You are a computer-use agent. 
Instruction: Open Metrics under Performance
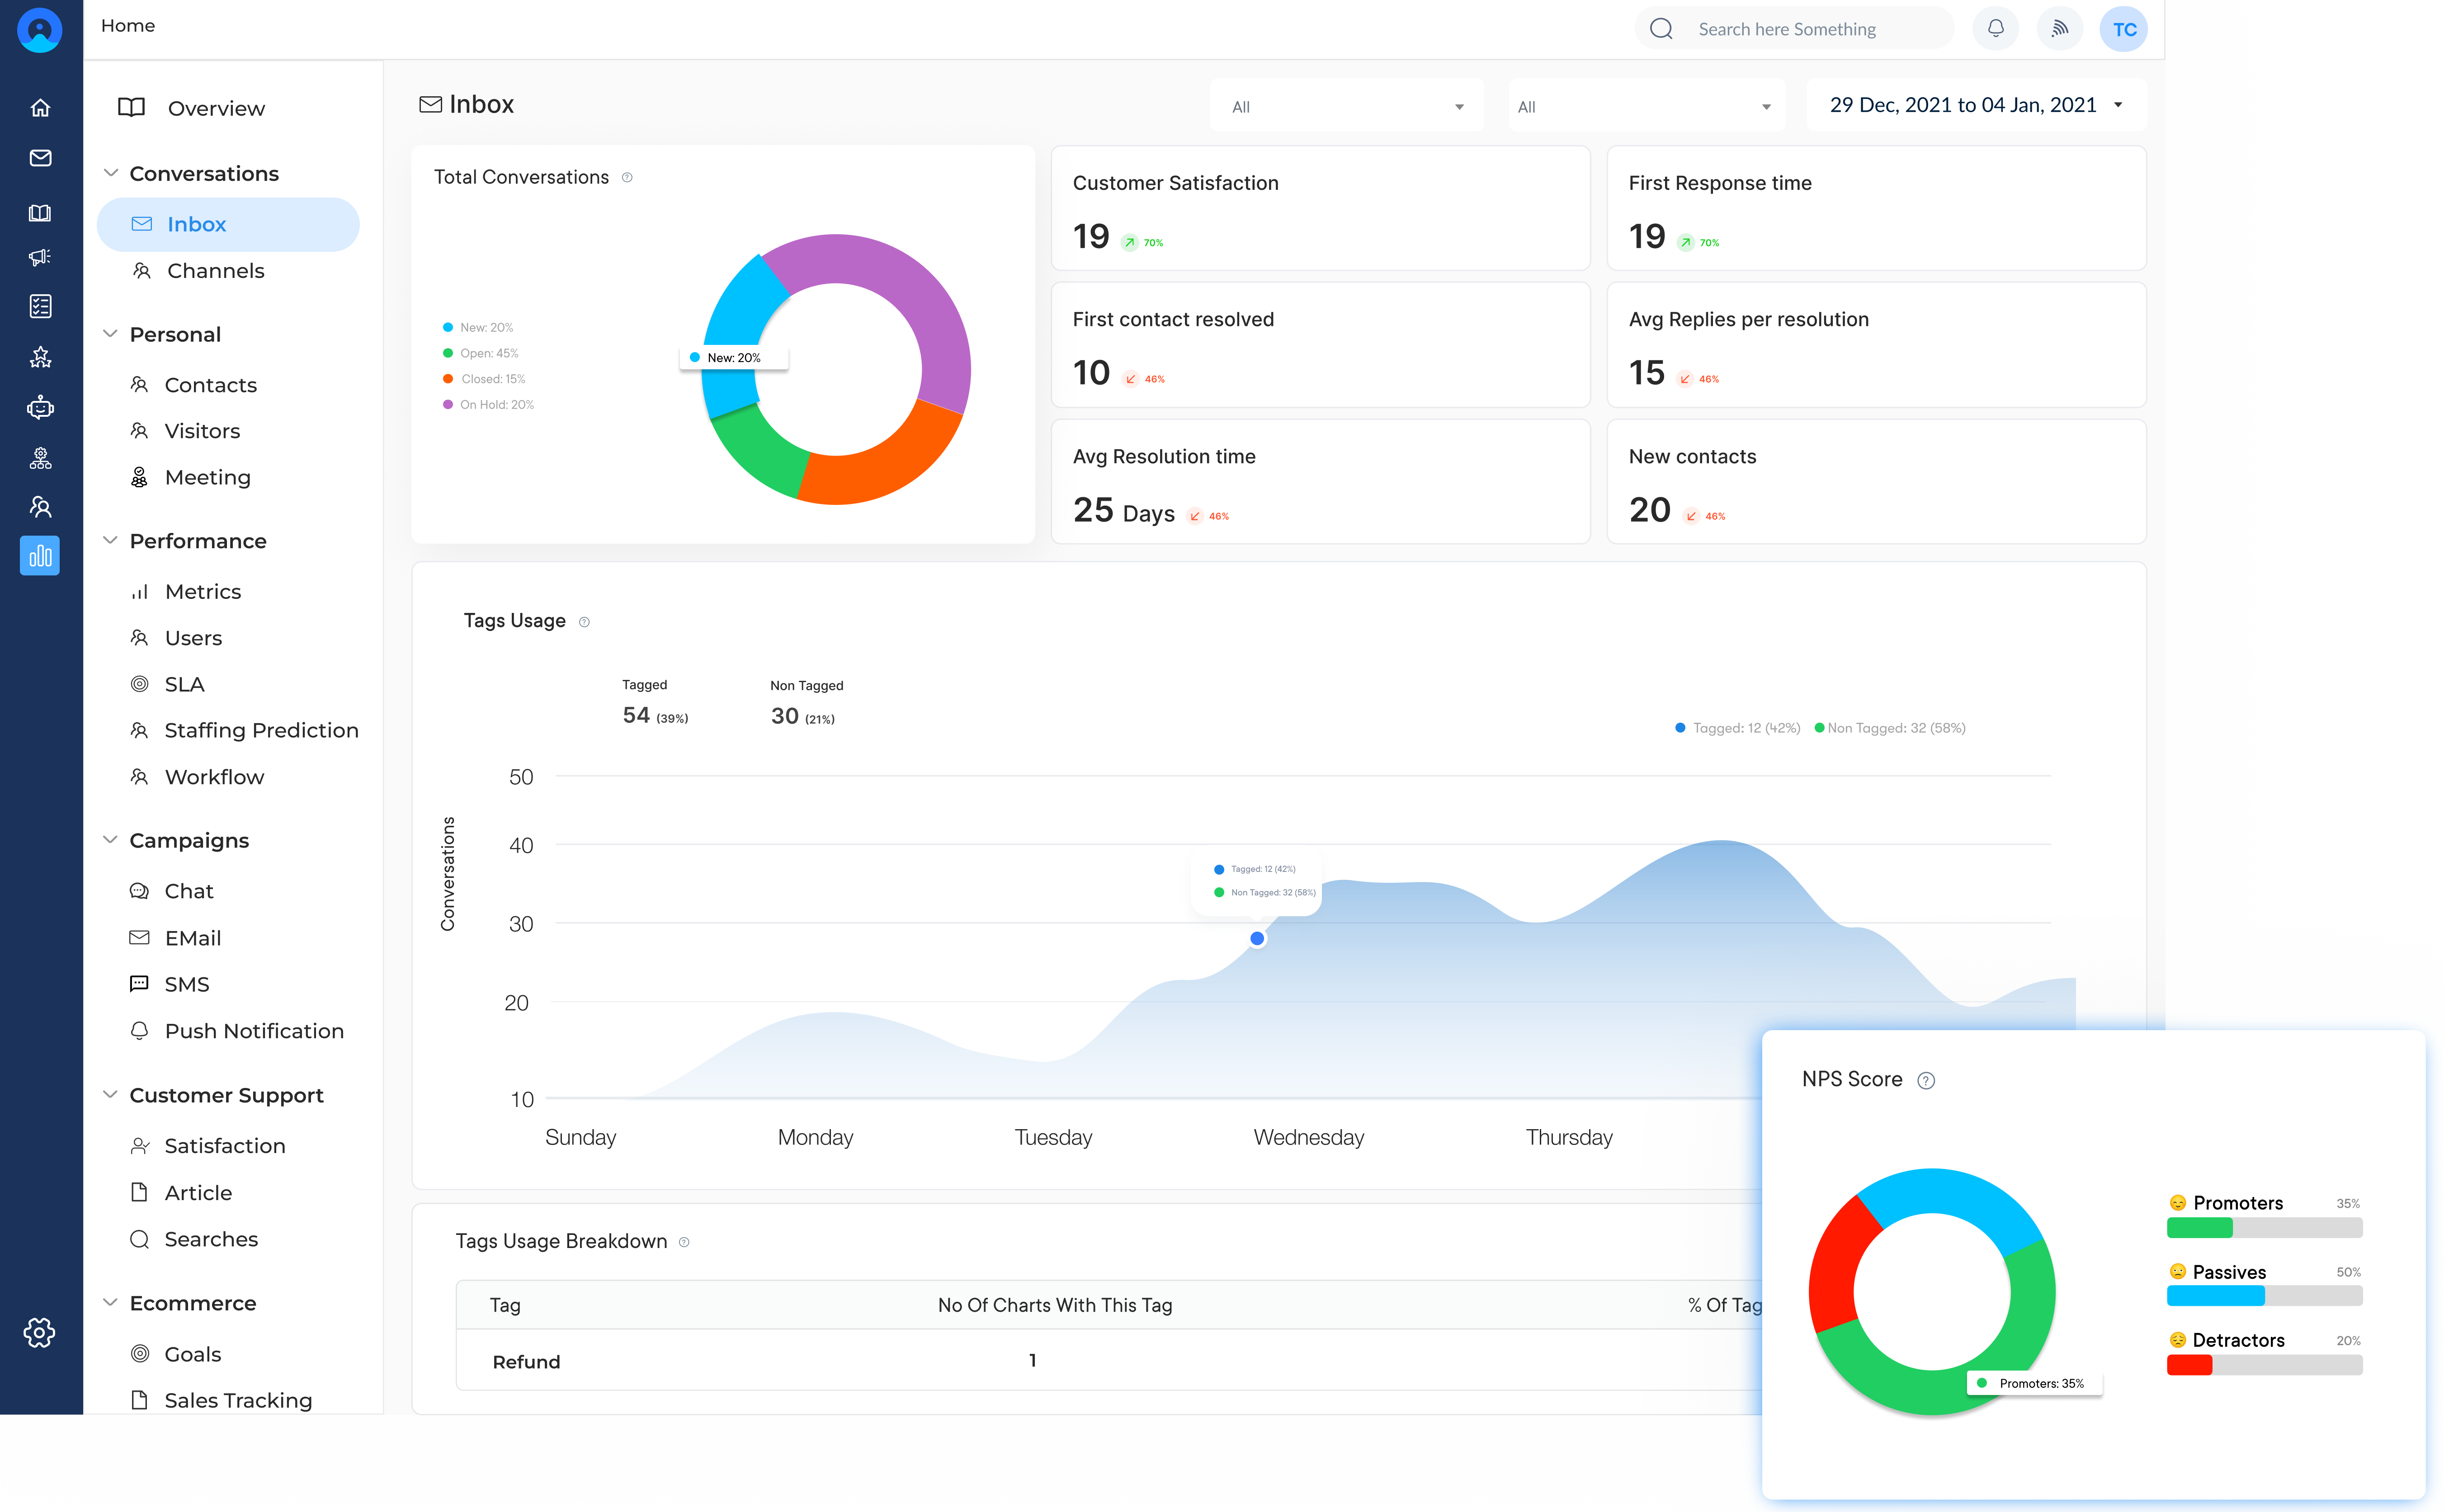pos(202,592)
